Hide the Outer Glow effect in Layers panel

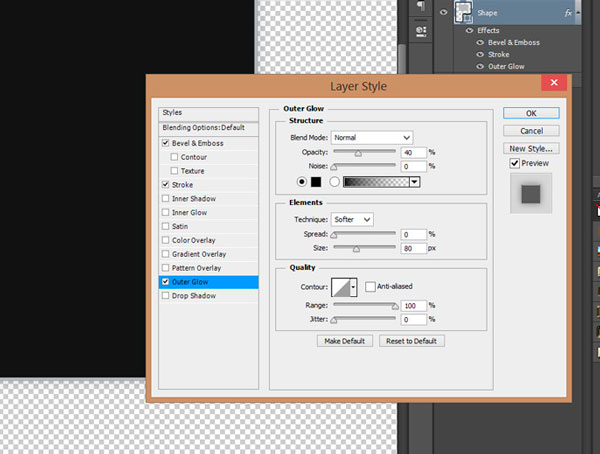pyautogui.click(x=480, y=66)
